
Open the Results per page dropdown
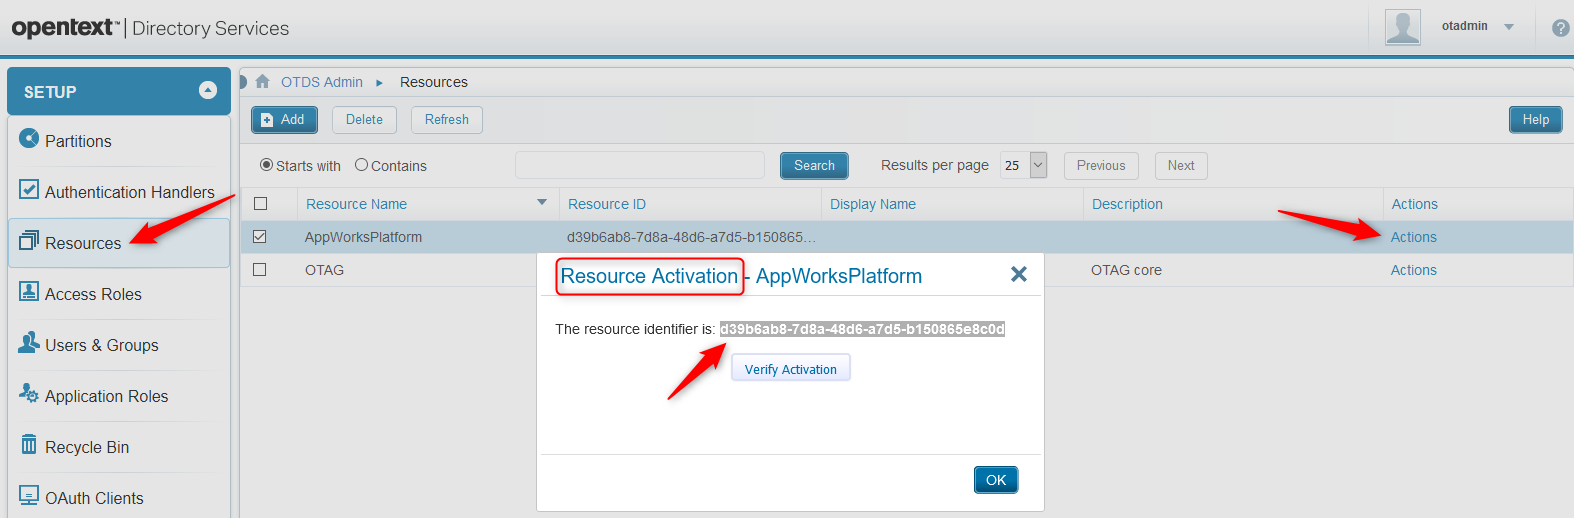(x=1038, y=165)
